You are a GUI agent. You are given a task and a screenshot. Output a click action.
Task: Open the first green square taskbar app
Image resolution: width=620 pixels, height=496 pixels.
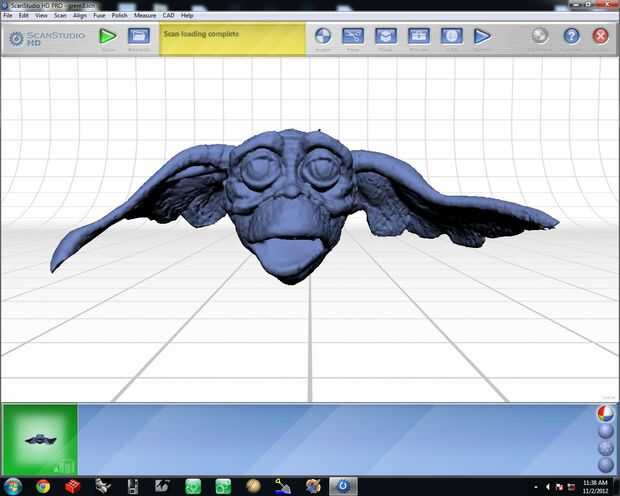click(x=193, y=487)
